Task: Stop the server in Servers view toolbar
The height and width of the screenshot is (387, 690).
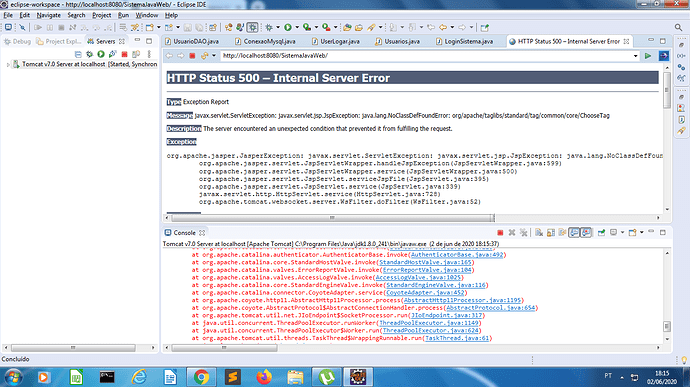Action: click(124, 54)
